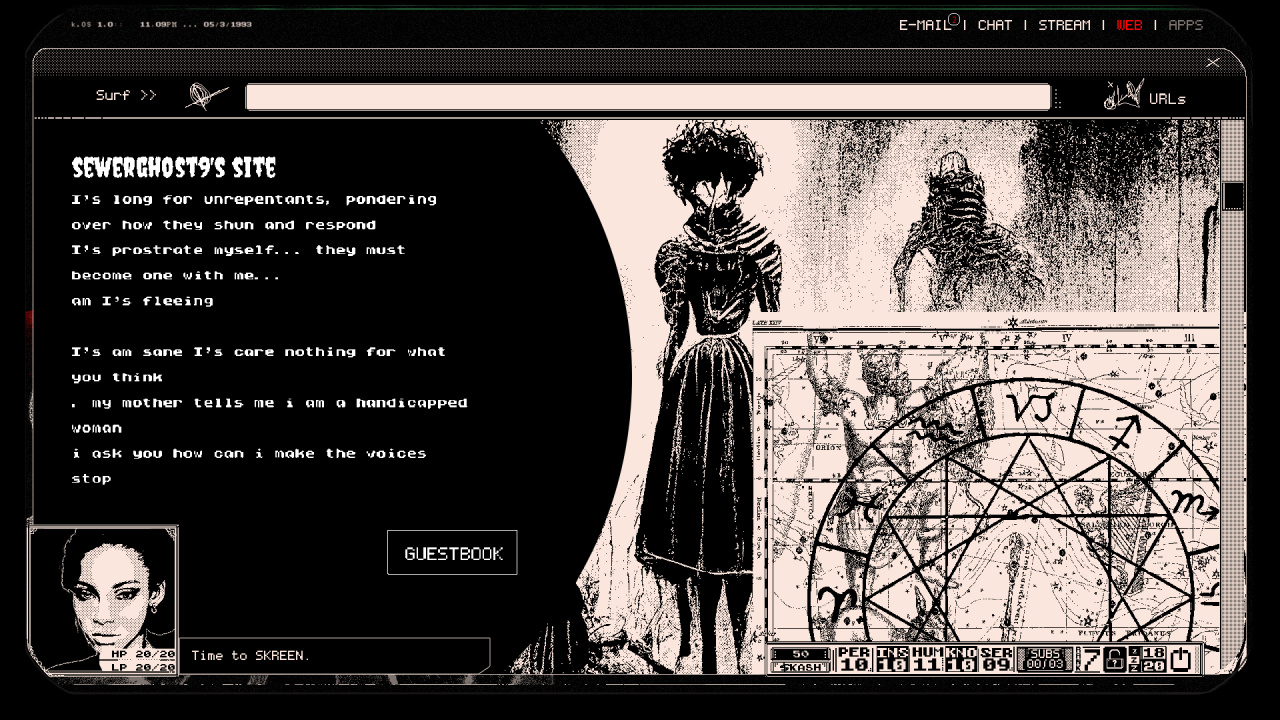Click the SER stat box
1280x720 pixels.
tap(996, 659)
